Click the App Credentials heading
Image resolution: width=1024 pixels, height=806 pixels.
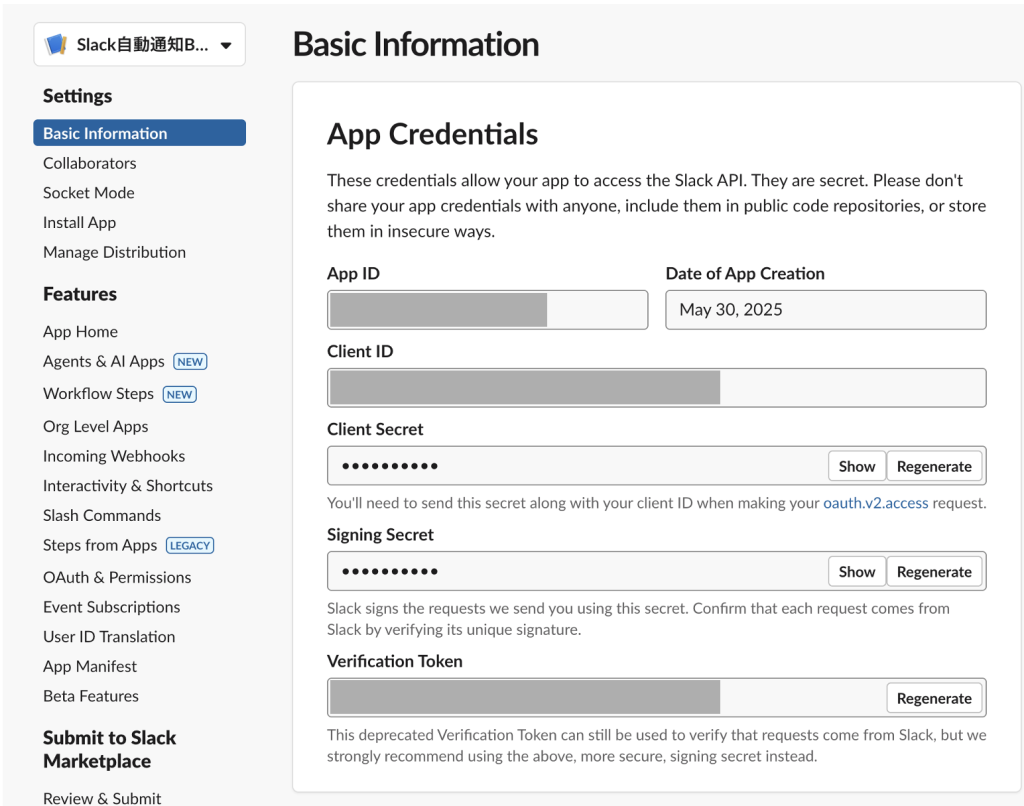(432, 135)
